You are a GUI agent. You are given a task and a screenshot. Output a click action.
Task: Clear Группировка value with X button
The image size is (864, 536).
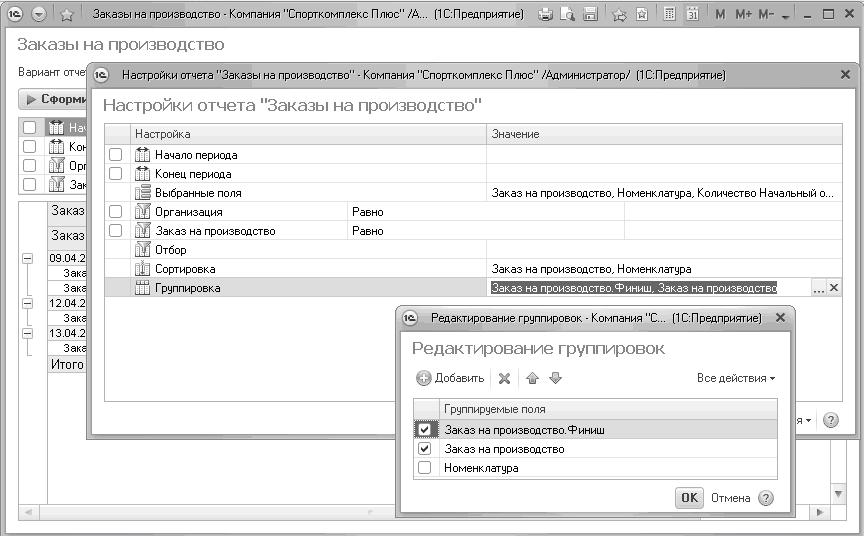click(834, 288)
